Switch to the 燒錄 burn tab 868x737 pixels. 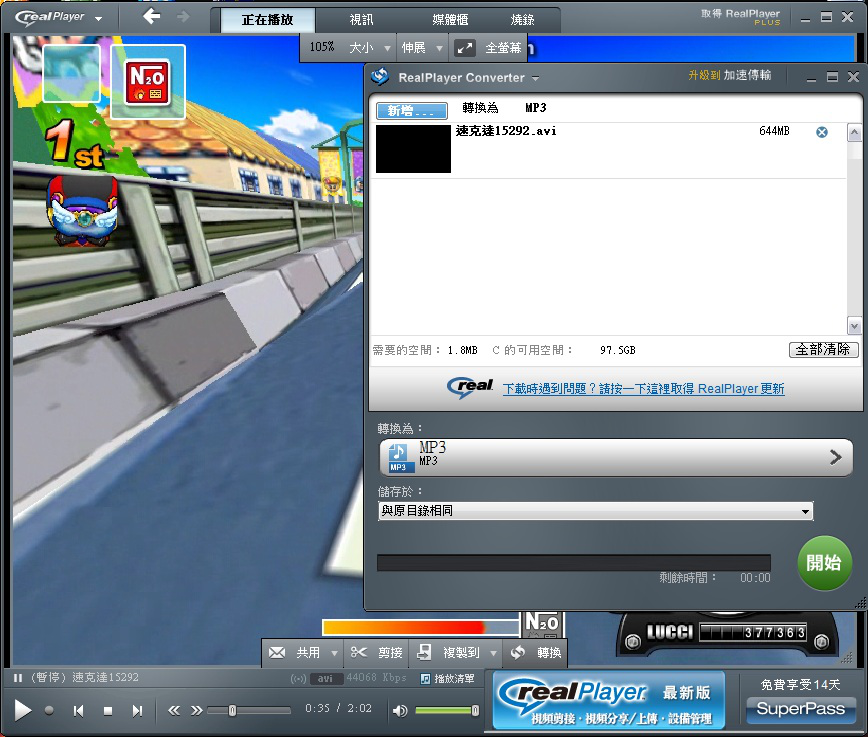pyautogui.click(x=522, y=20)
